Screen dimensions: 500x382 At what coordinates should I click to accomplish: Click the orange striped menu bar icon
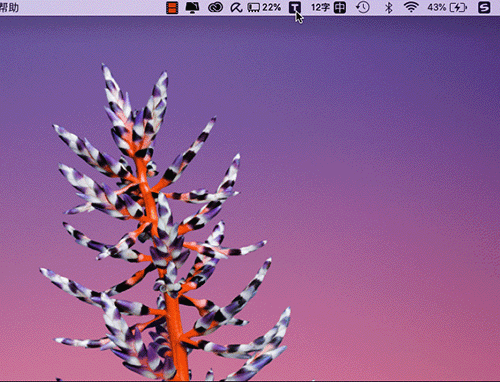click(x=172, y=8)
